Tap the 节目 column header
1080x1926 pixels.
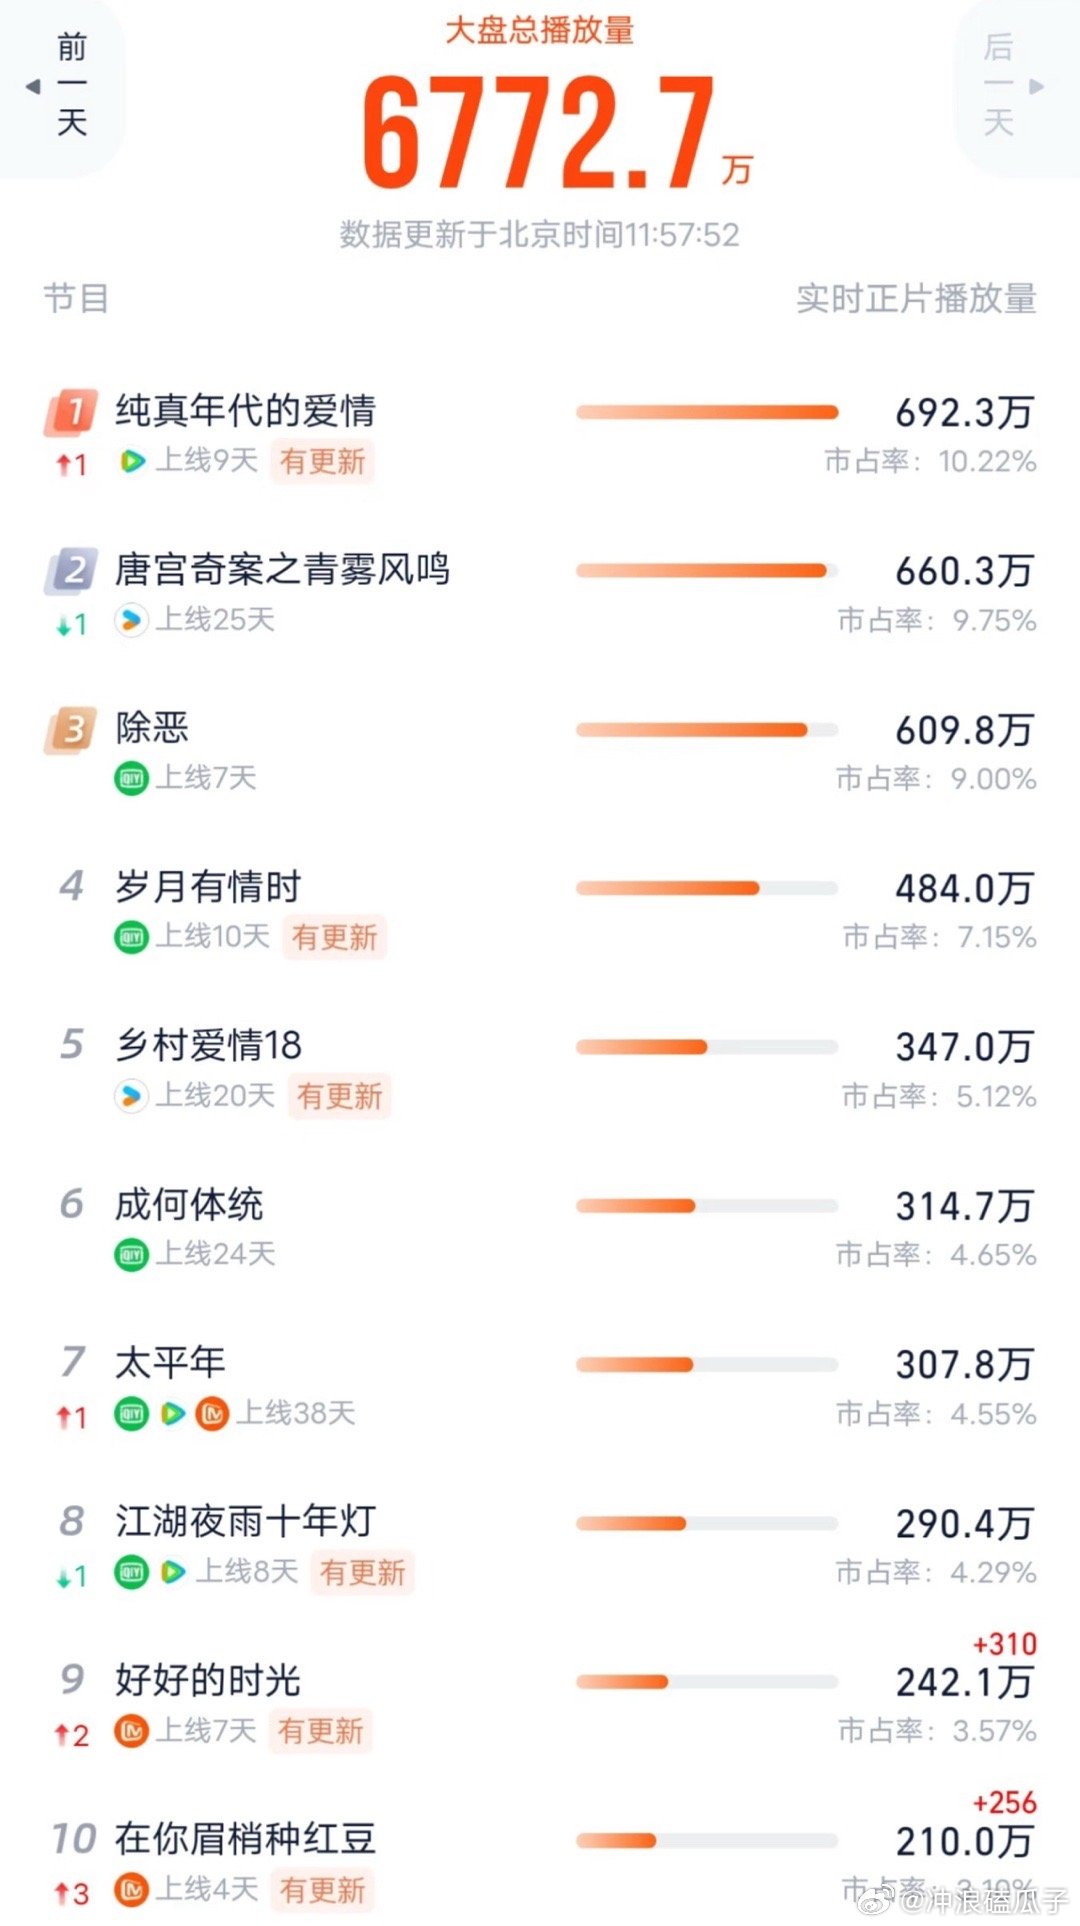[76, 298]
